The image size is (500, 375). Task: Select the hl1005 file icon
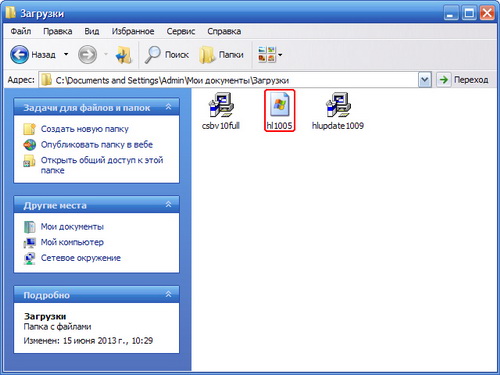pos(279,105)
